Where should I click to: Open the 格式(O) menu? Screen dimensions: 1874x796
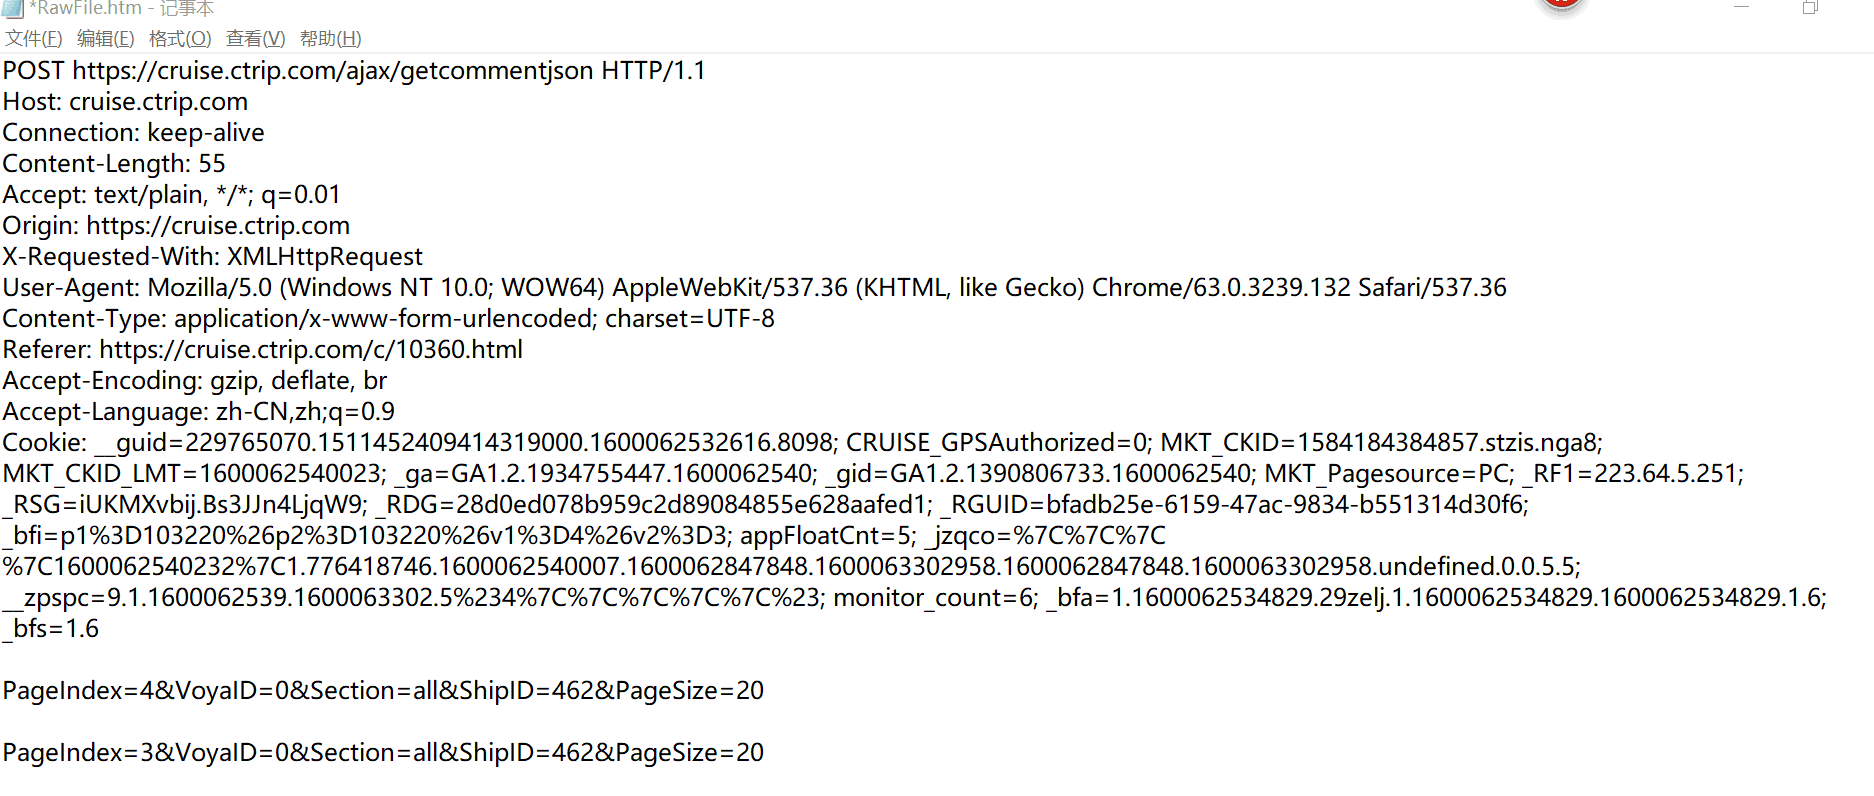[180, 38]
